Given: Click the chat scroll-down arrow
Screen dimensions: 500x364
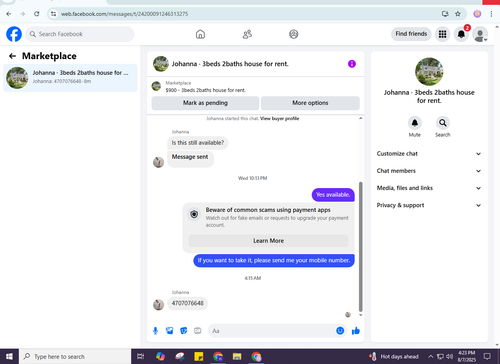Looking at the screenshot, I should [x=360, y=315].
